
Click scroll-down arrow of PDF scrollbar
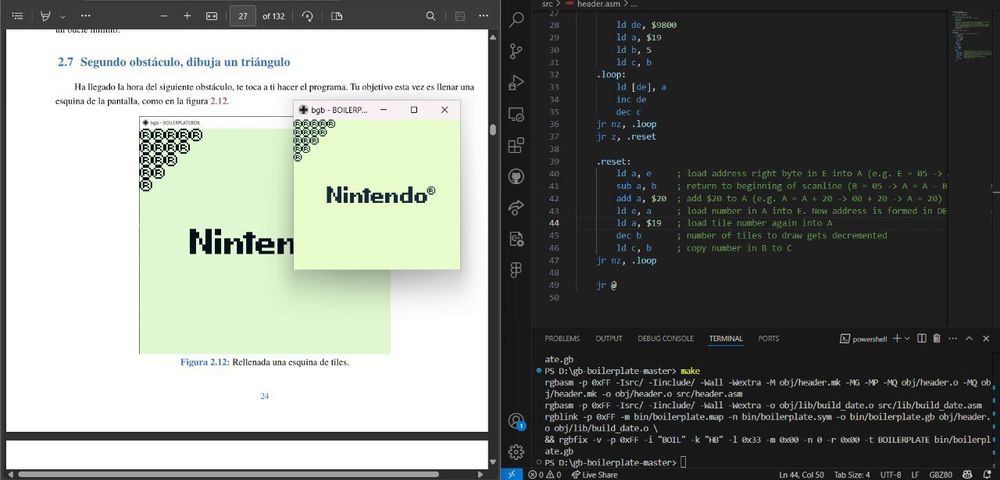tap(492, 462)
